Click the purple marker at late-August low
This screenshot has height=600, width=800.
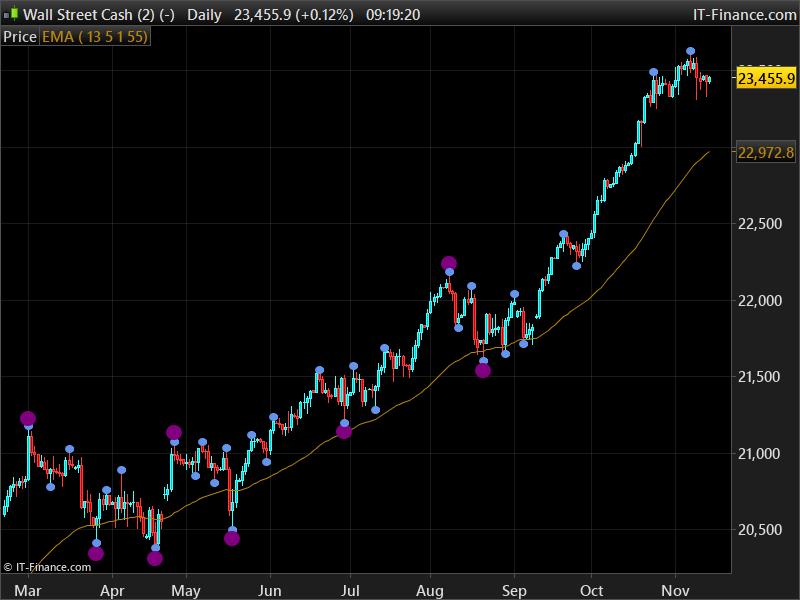click(483, 370)
